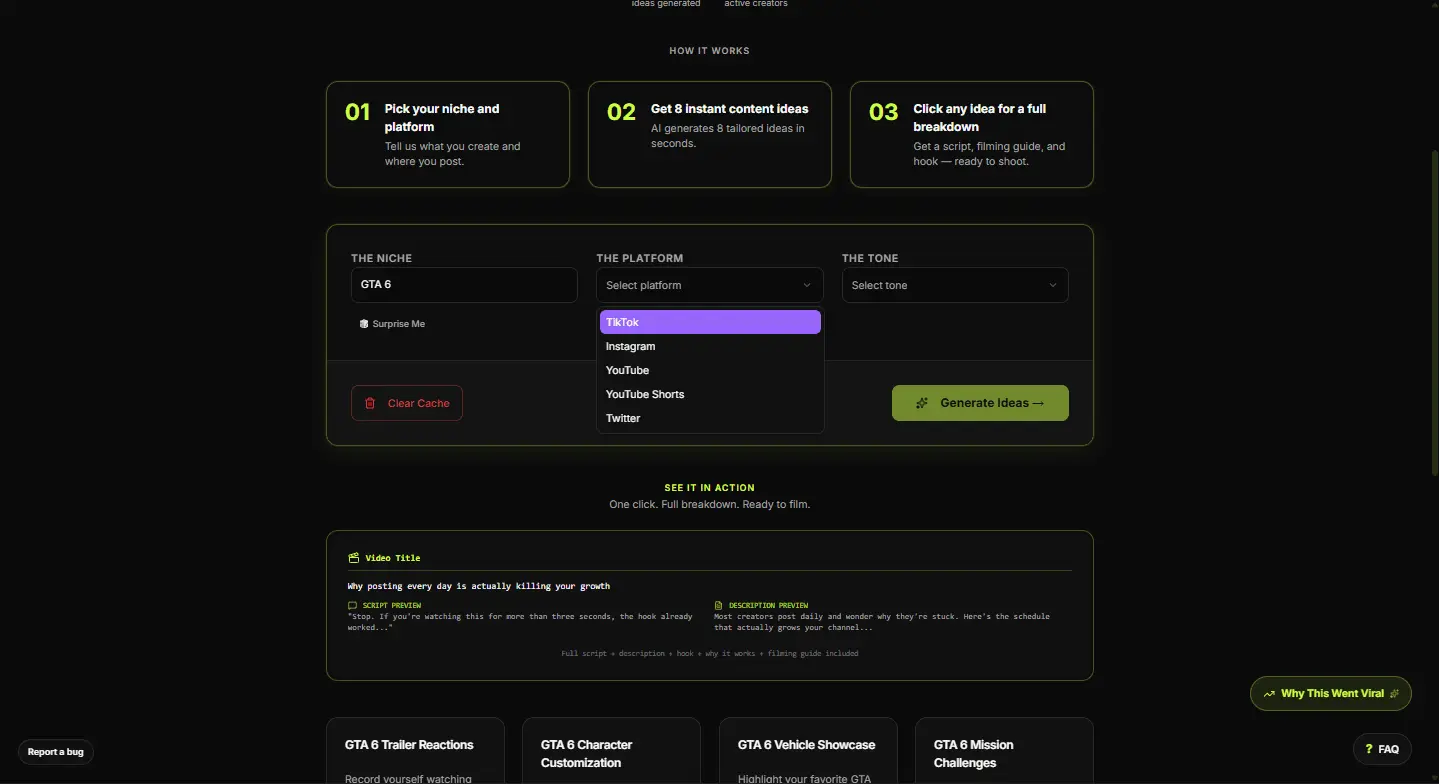Click the trending arrow icon on Why This Went Viral

click(1269, 694)
